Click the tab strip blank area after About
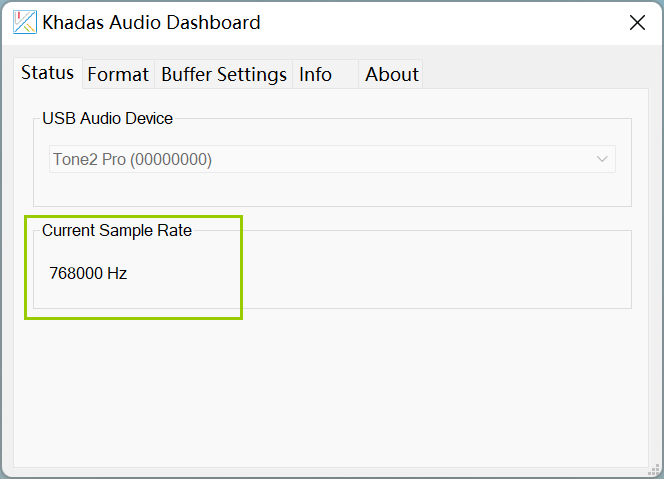664x479 pixels. [535, 74]
